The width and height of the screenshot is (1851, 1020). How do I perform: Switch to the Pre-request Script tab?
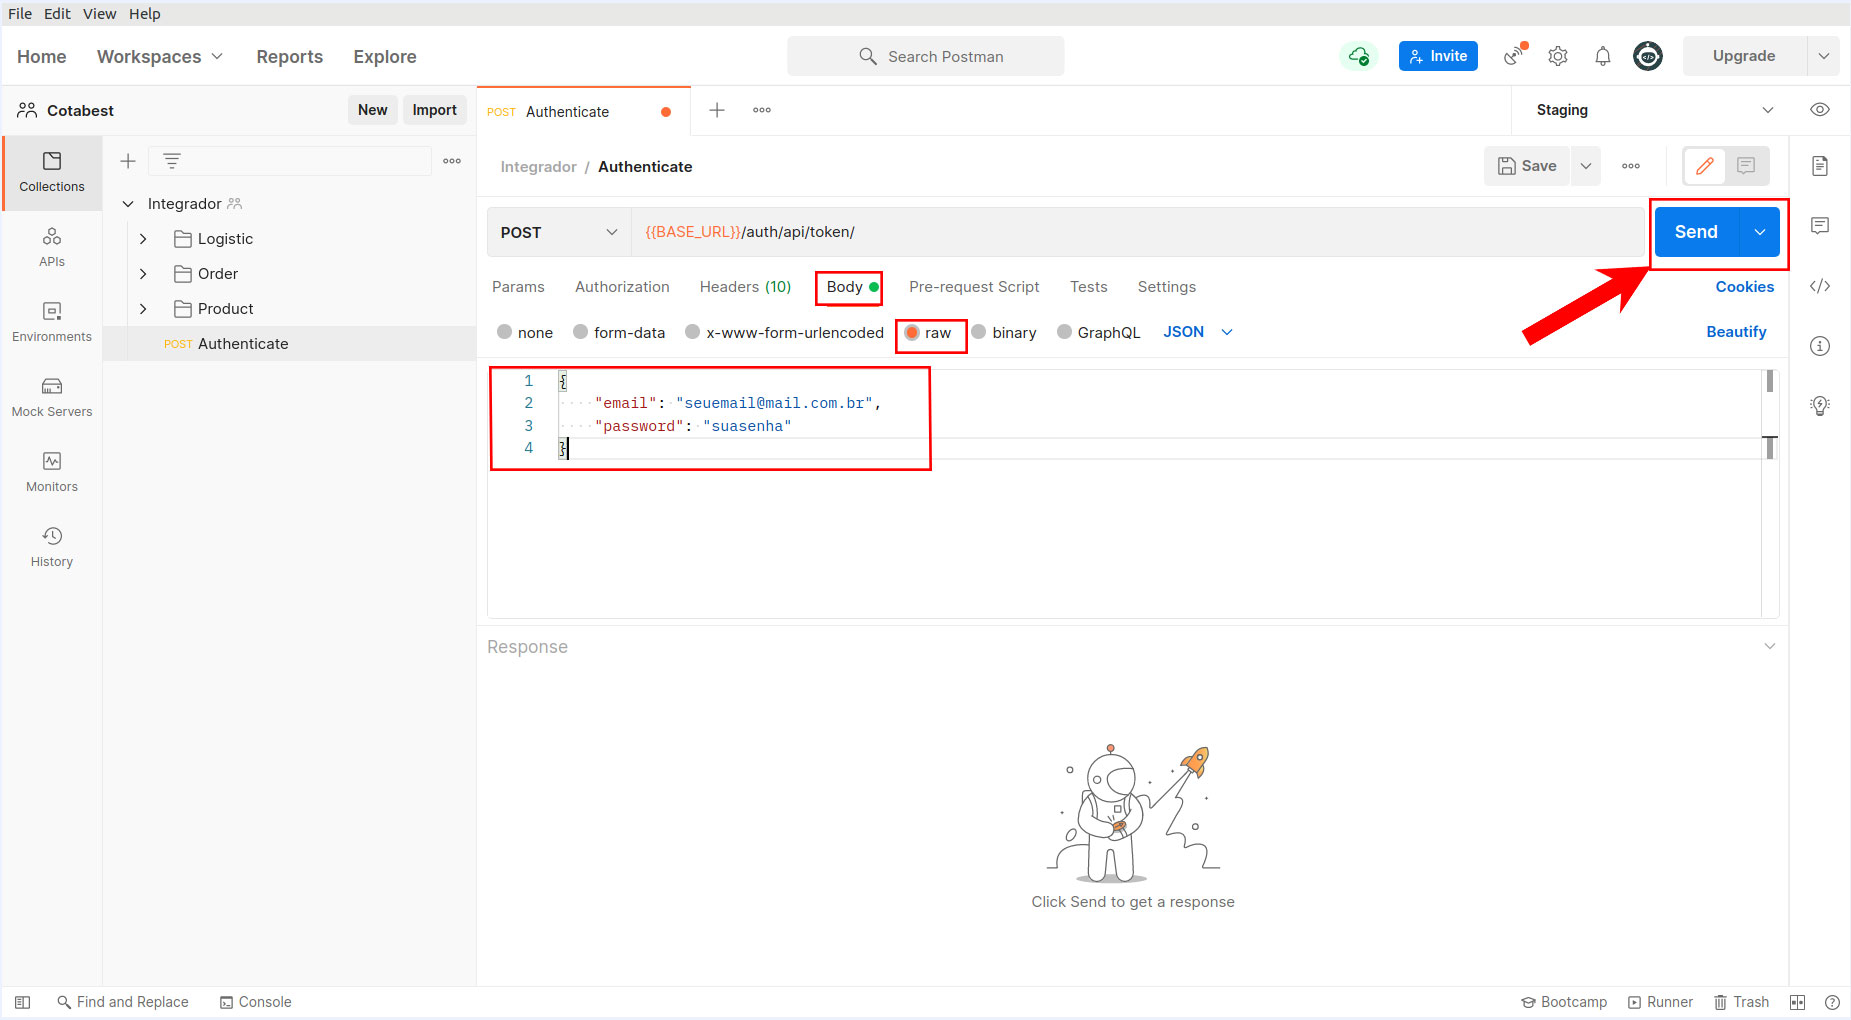(x=974, y=287)
